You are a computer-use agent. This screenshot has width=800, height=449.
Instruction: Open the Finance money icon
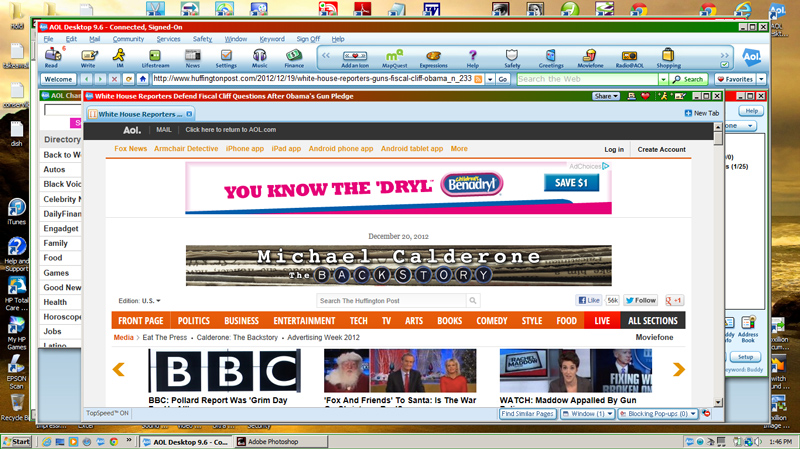(294, 58)
